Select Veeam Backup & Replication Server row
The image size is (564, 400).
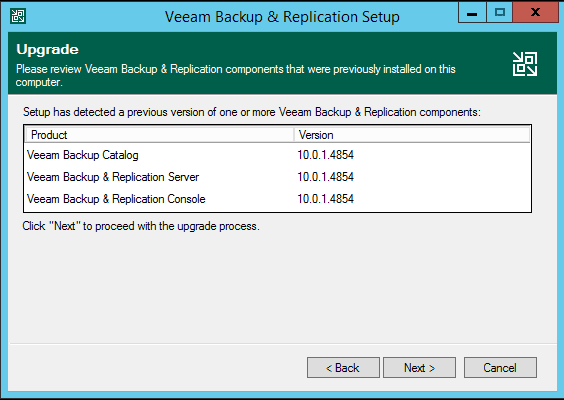coord(277,177)
